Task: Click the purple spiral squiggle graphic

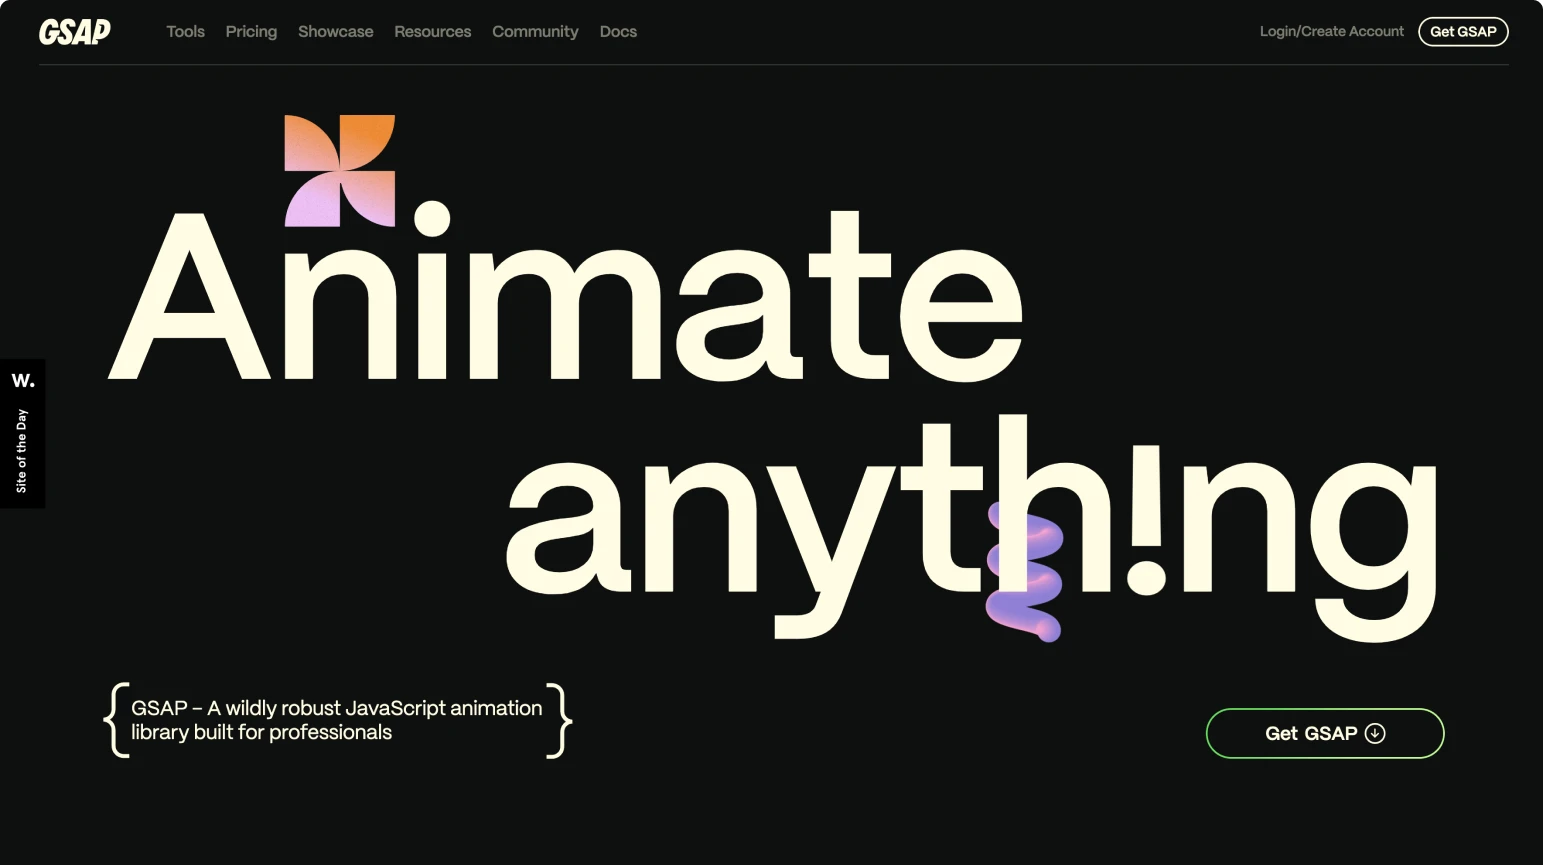Action: coord(1024,573)
